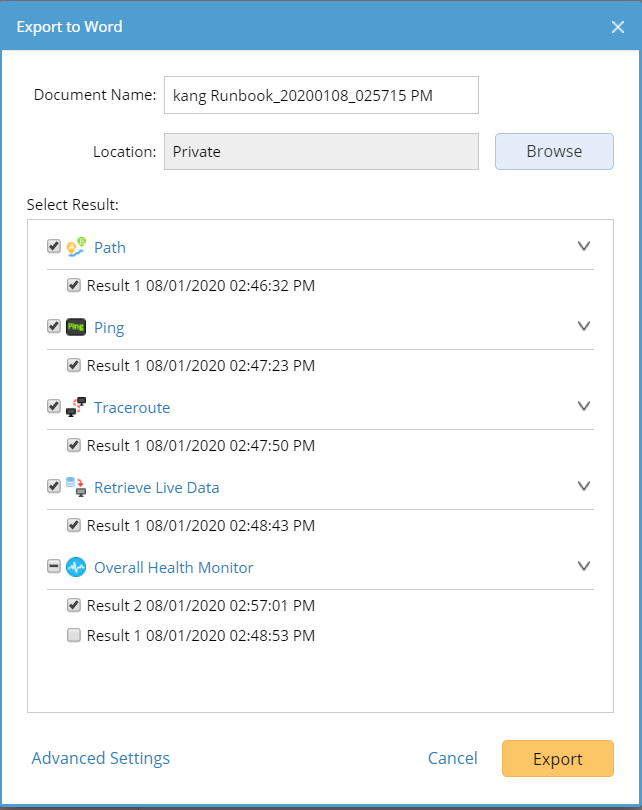This screenshot has height=810, width=642.
Task: Close the Export to Word dialog
Action: click(x=618, y=27)
